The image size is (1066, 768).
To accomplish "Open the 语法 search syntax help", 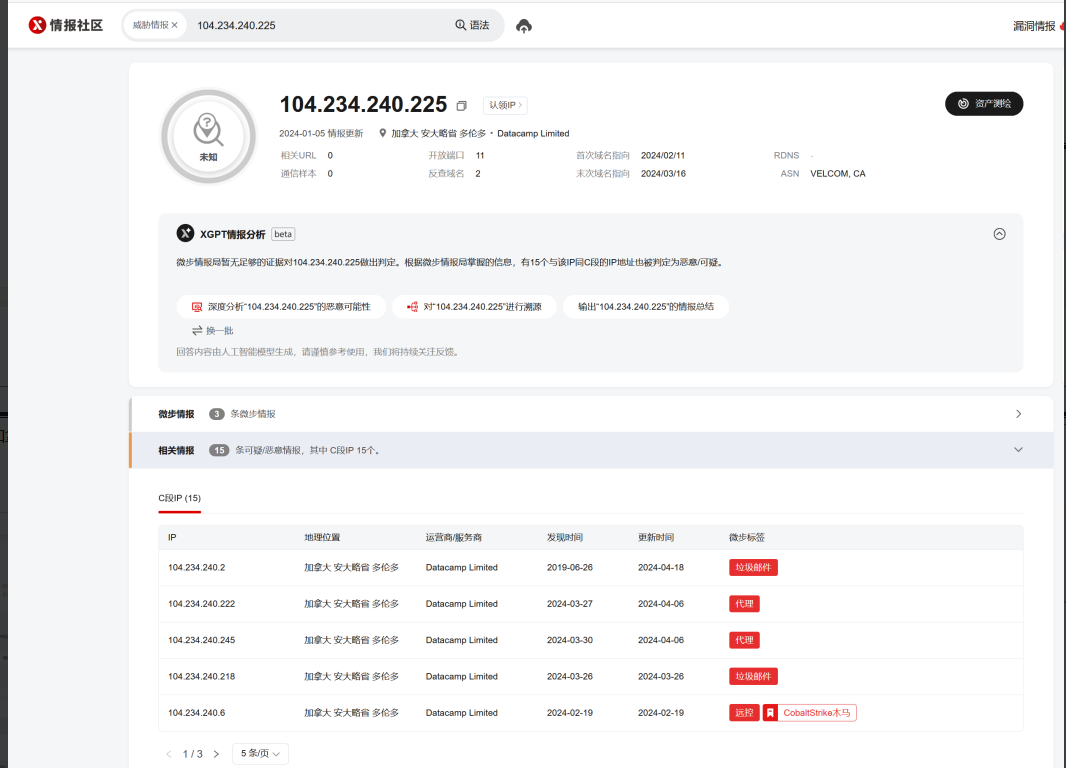I will click(472, 25).
